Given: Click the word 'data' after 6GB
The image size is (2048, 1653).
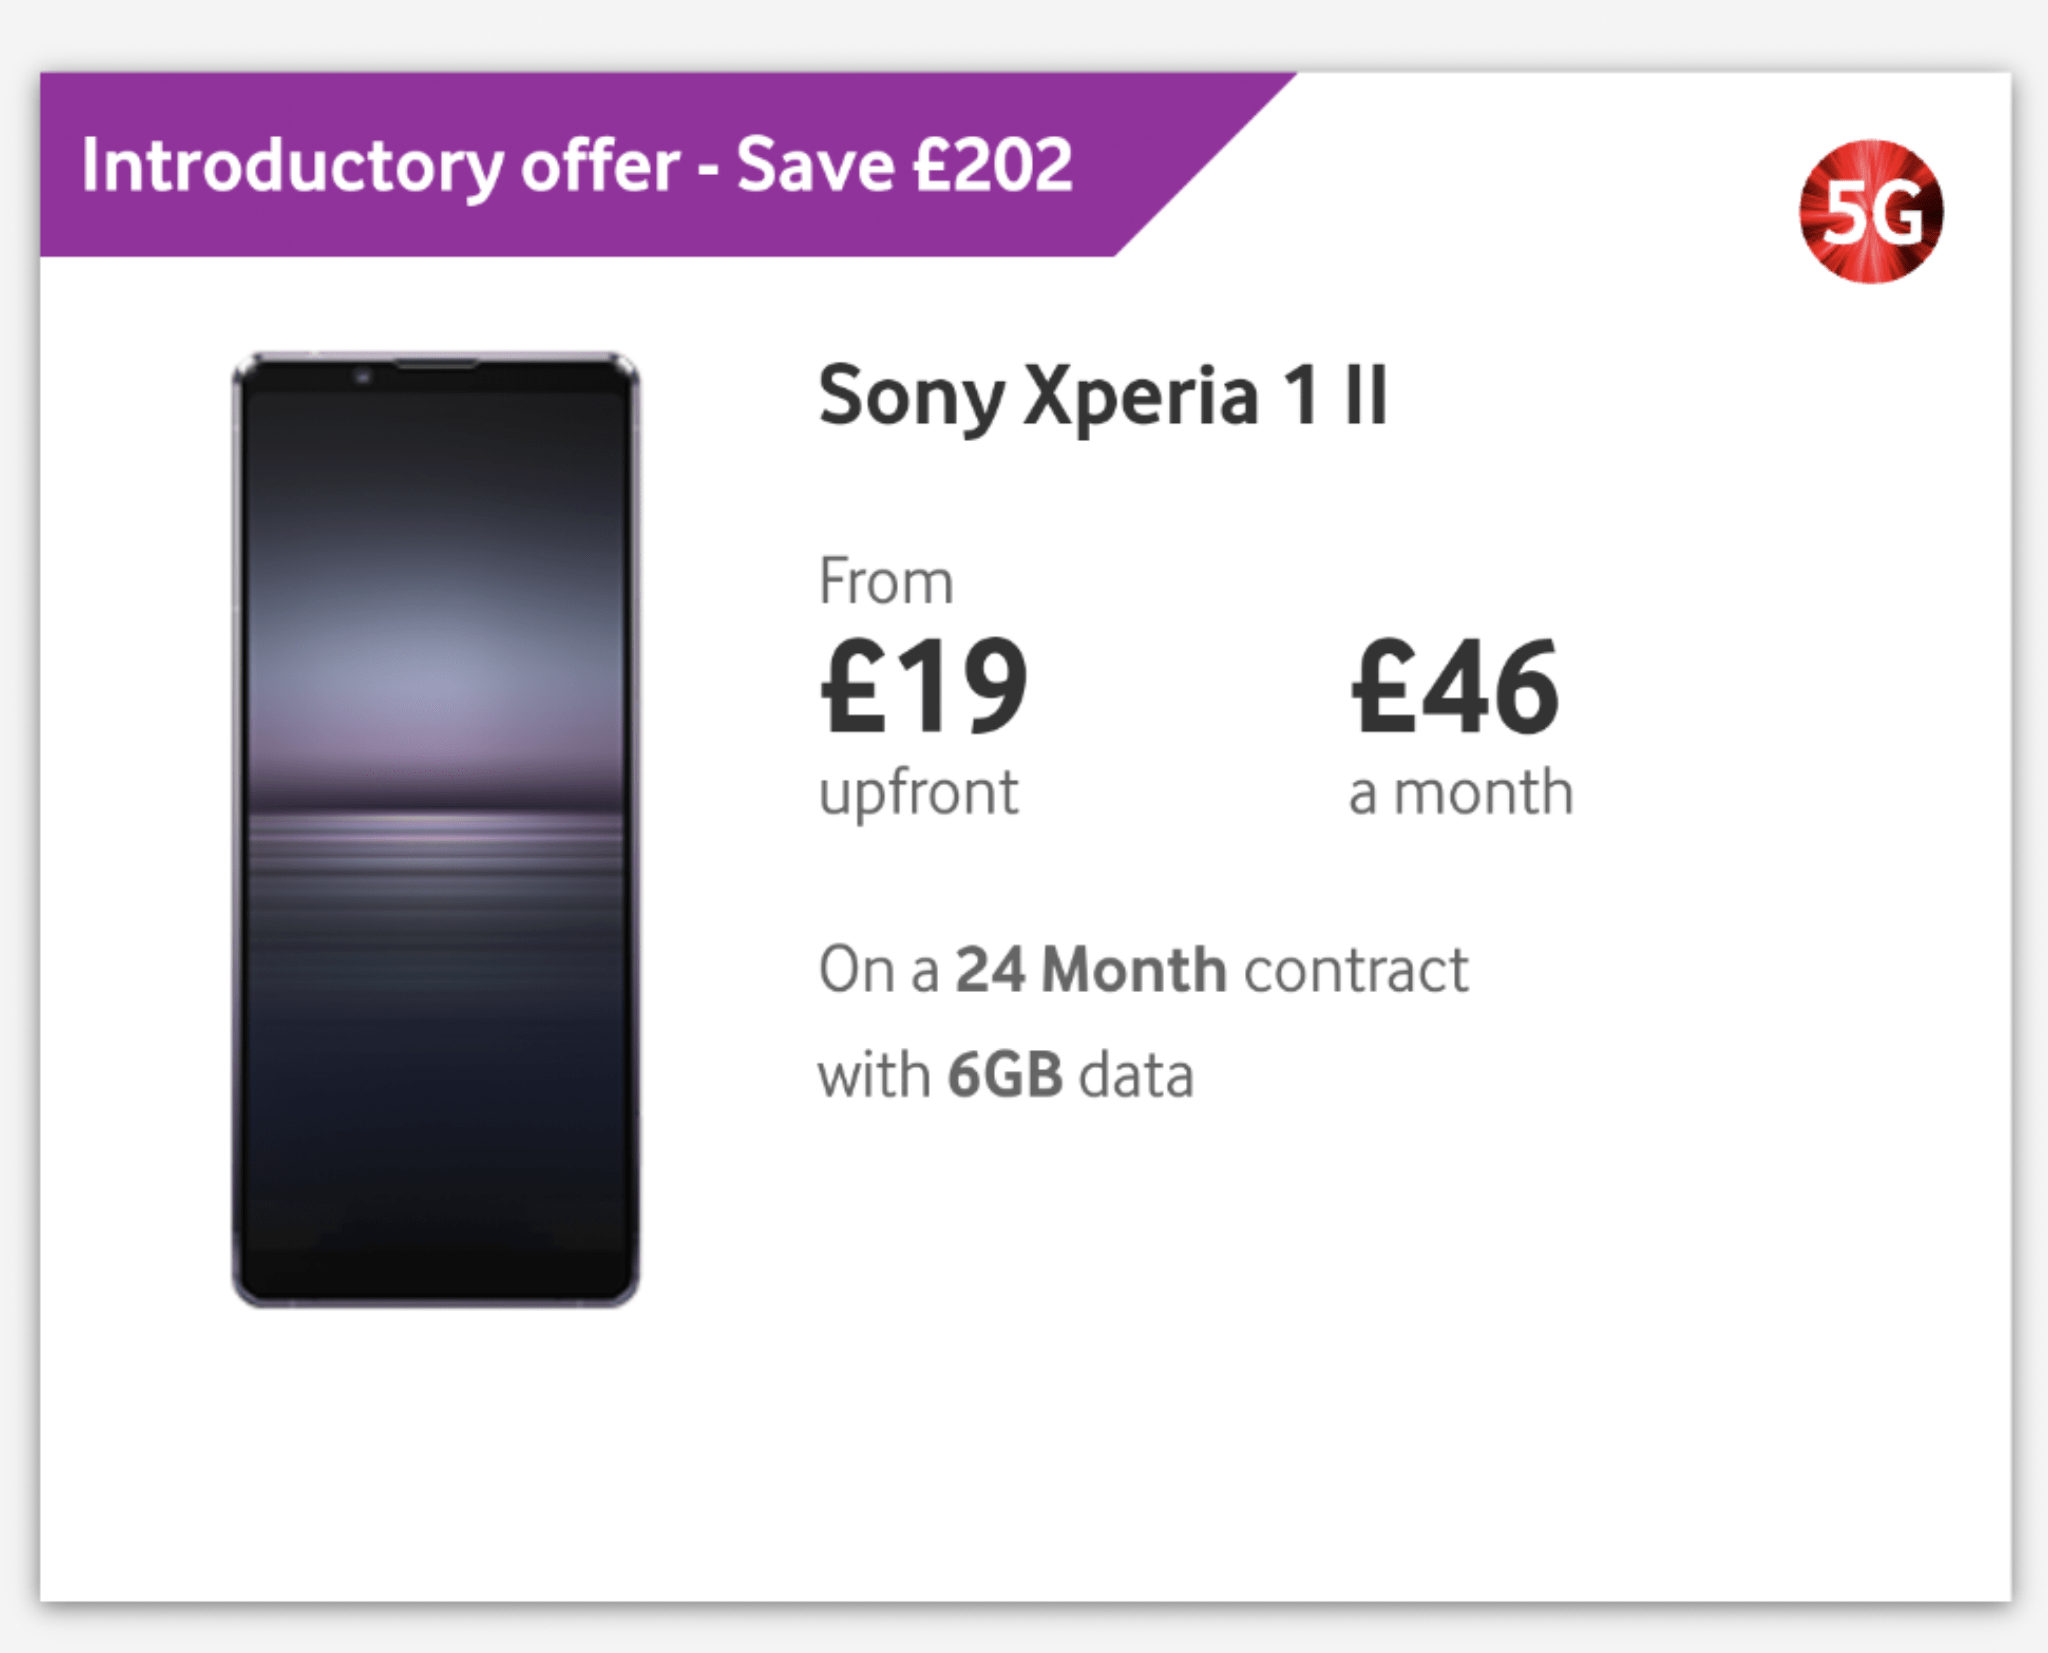Looking at the screenshot, I should pyautogui.click(x=1136, y=1076).
